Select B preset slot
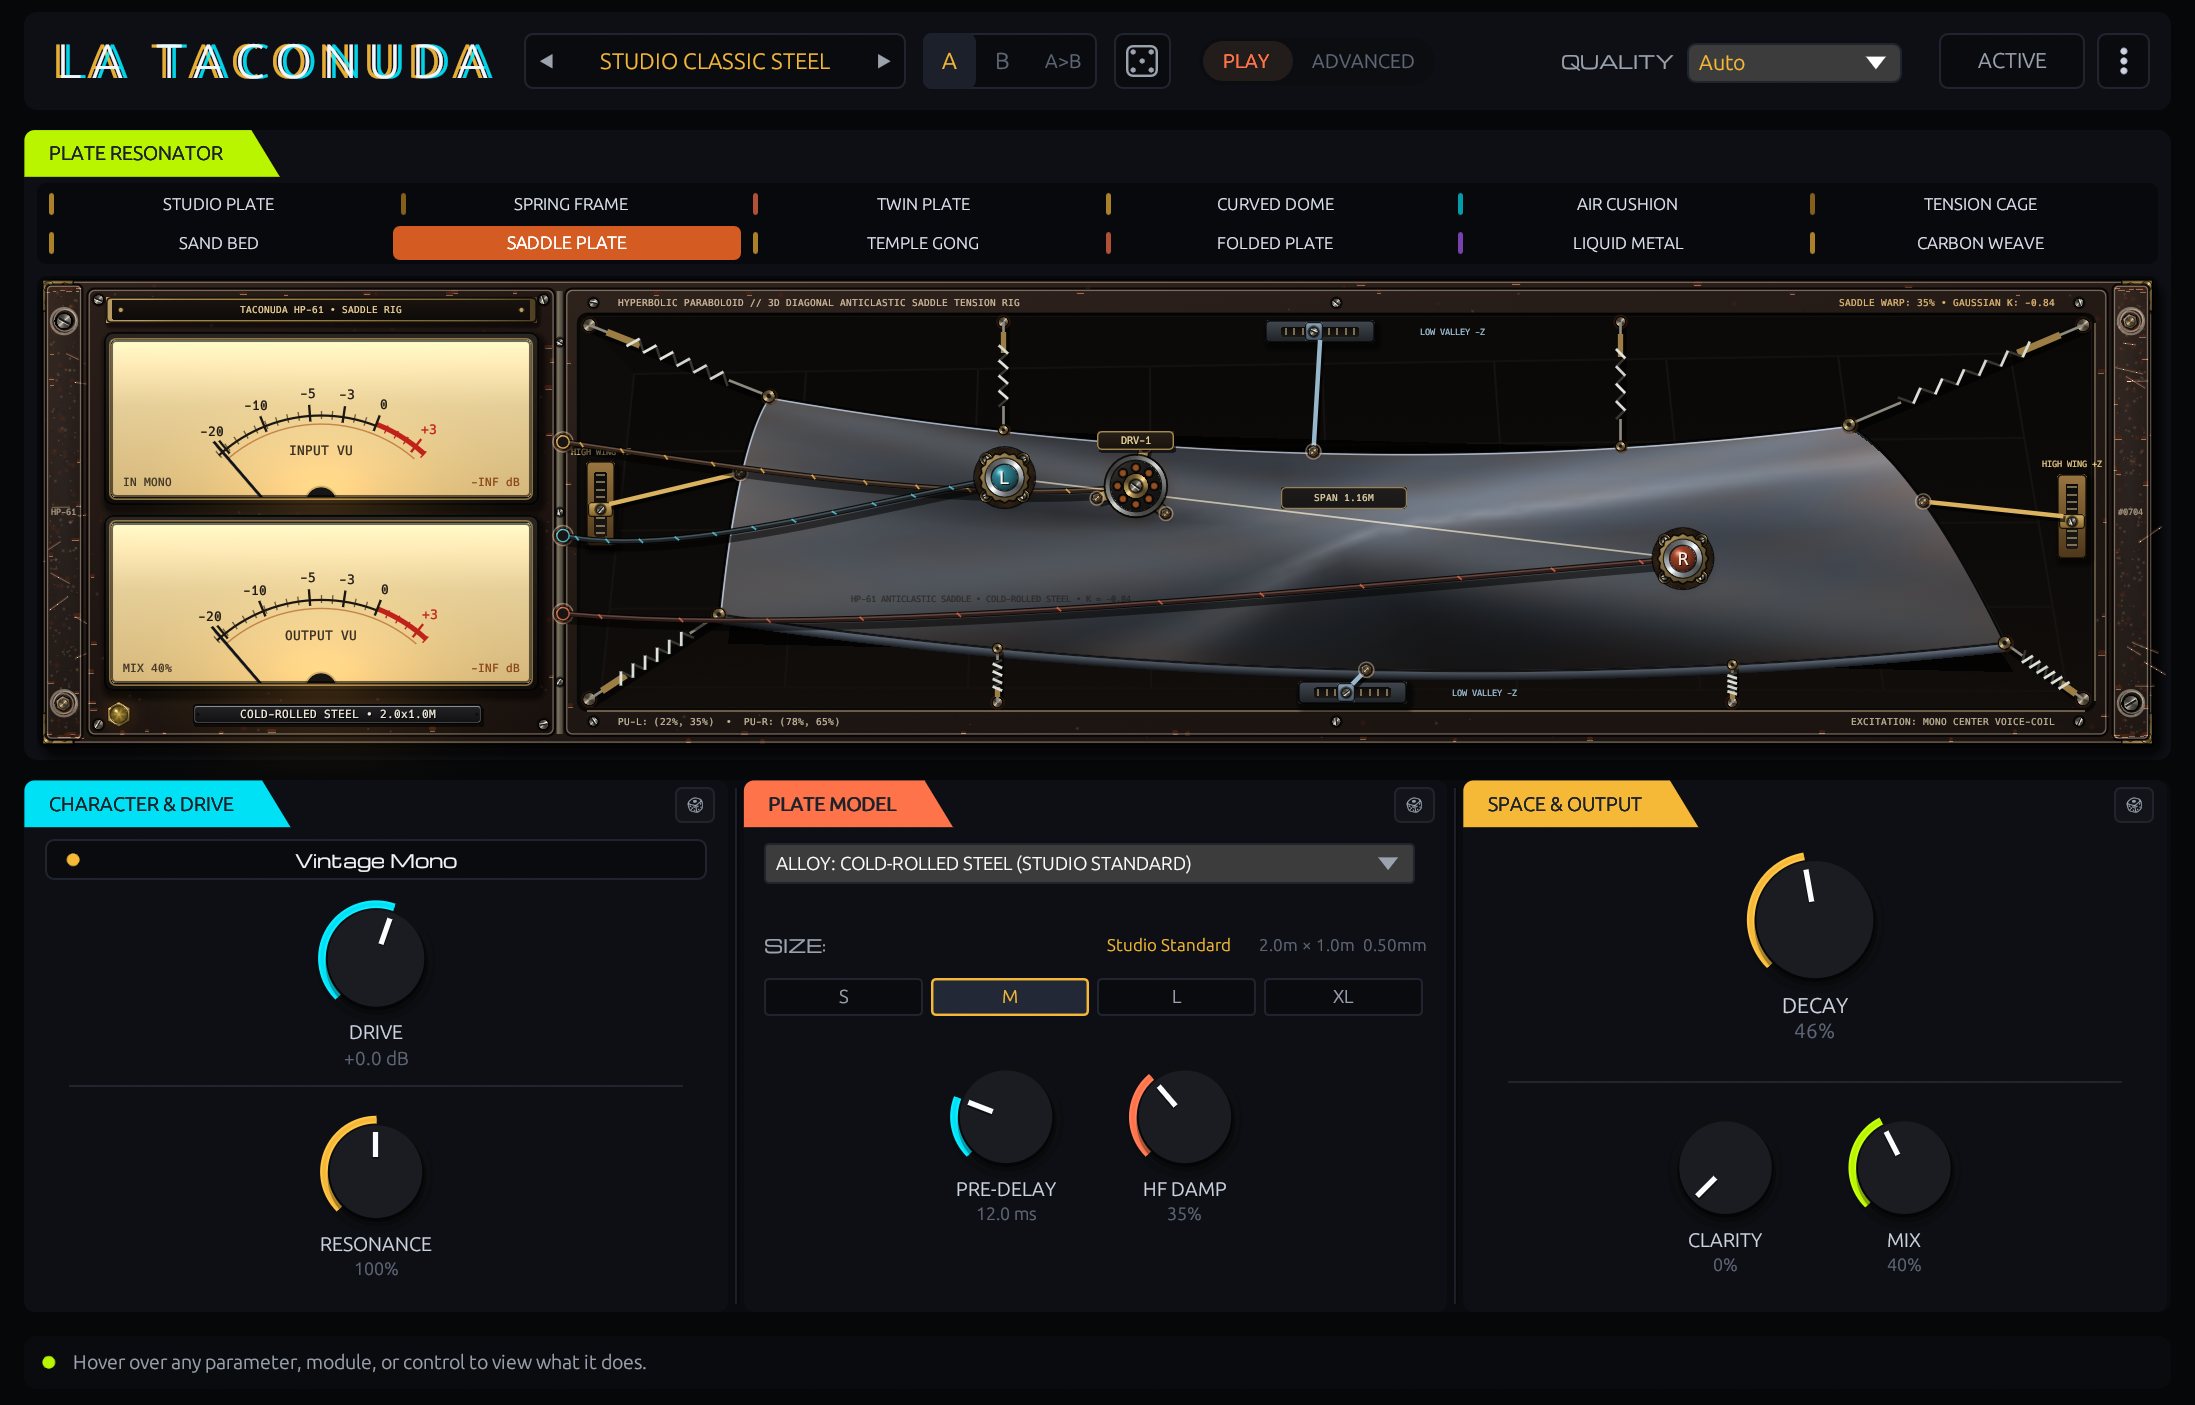This screenshot has height=1405, width=2195. click(x=1002, y=61)
